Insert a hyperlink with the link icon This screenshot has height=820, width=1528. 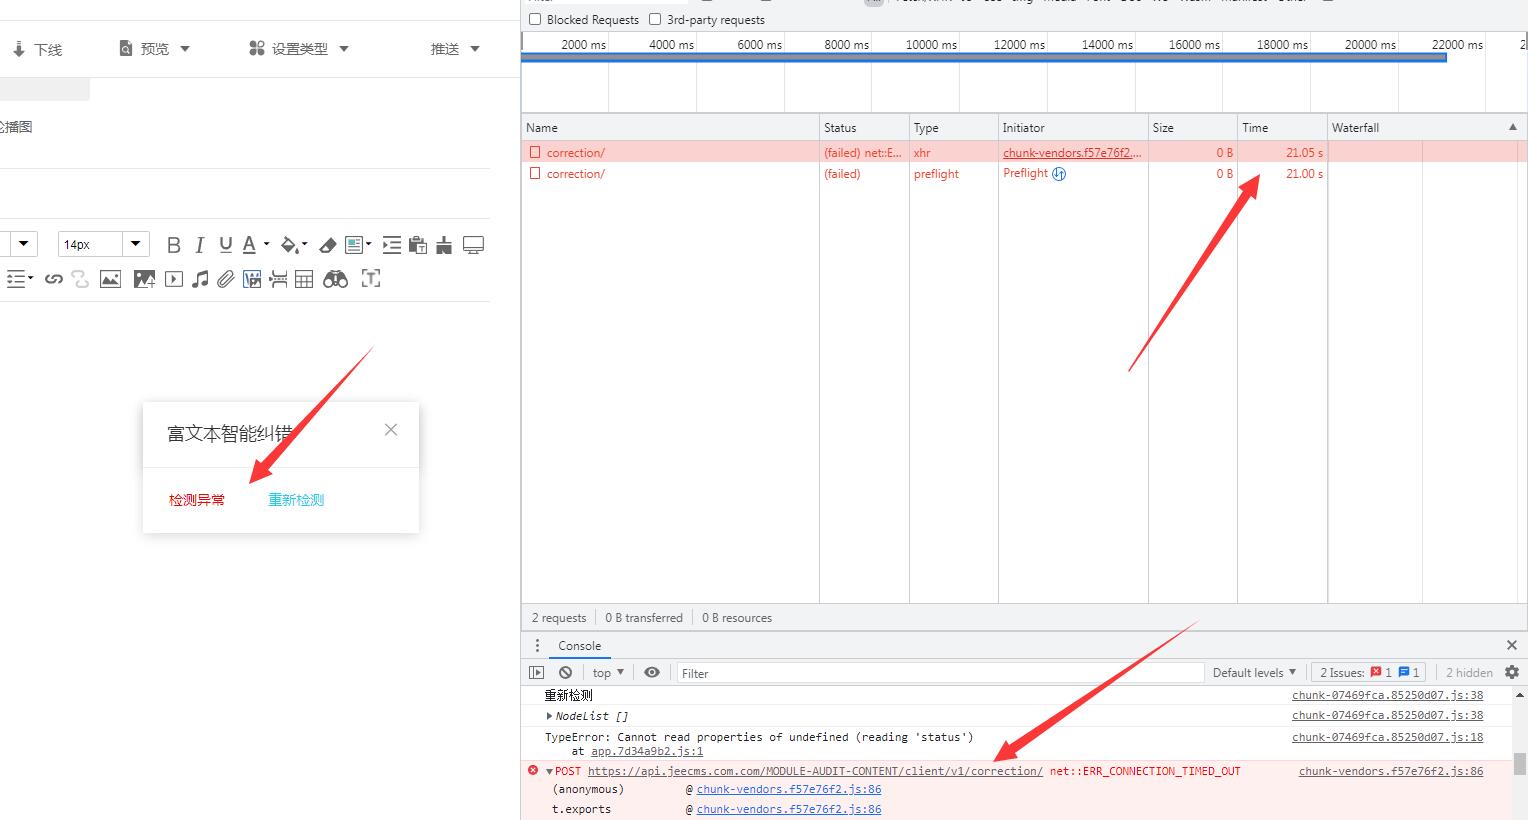tap(54, 279)
